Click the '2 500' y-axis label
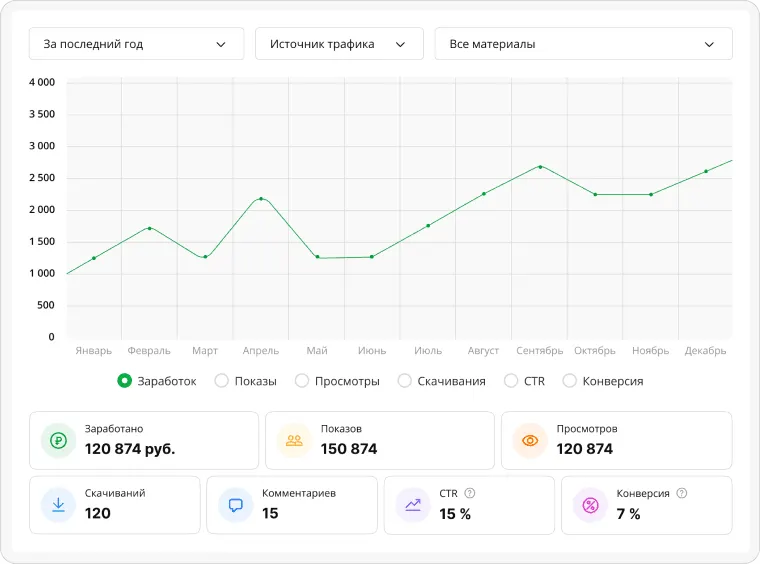Screen dimensions: 760x564 [42, 178]
